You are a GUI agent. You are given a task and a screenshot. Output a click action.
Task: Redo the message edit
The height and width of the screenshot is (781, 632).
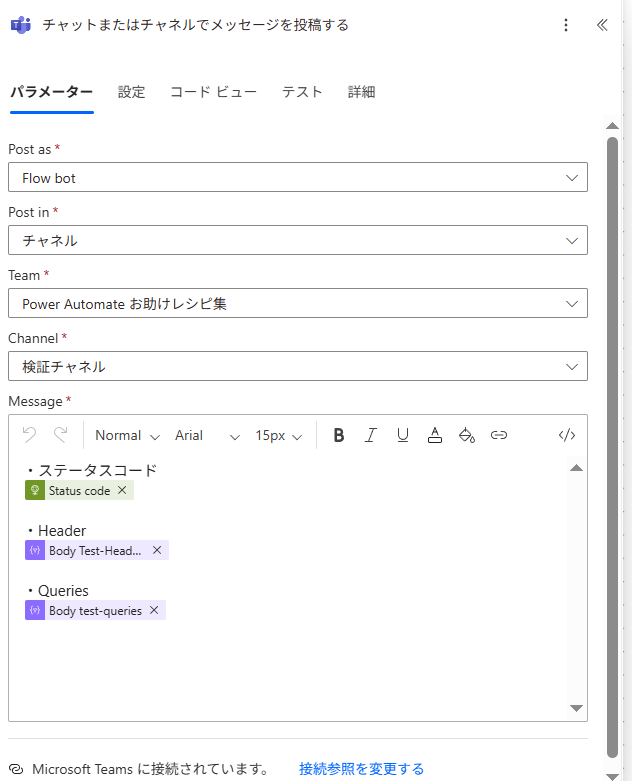(61, 435)
